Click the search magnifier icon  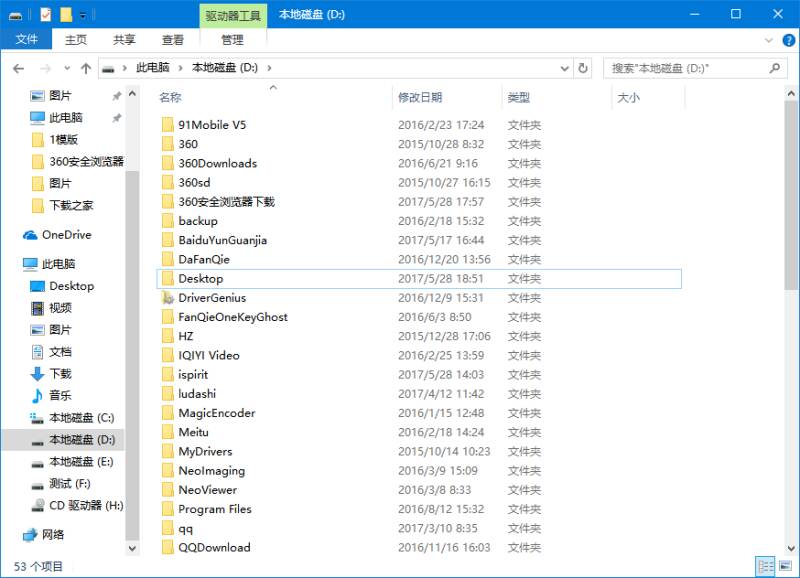775,68
